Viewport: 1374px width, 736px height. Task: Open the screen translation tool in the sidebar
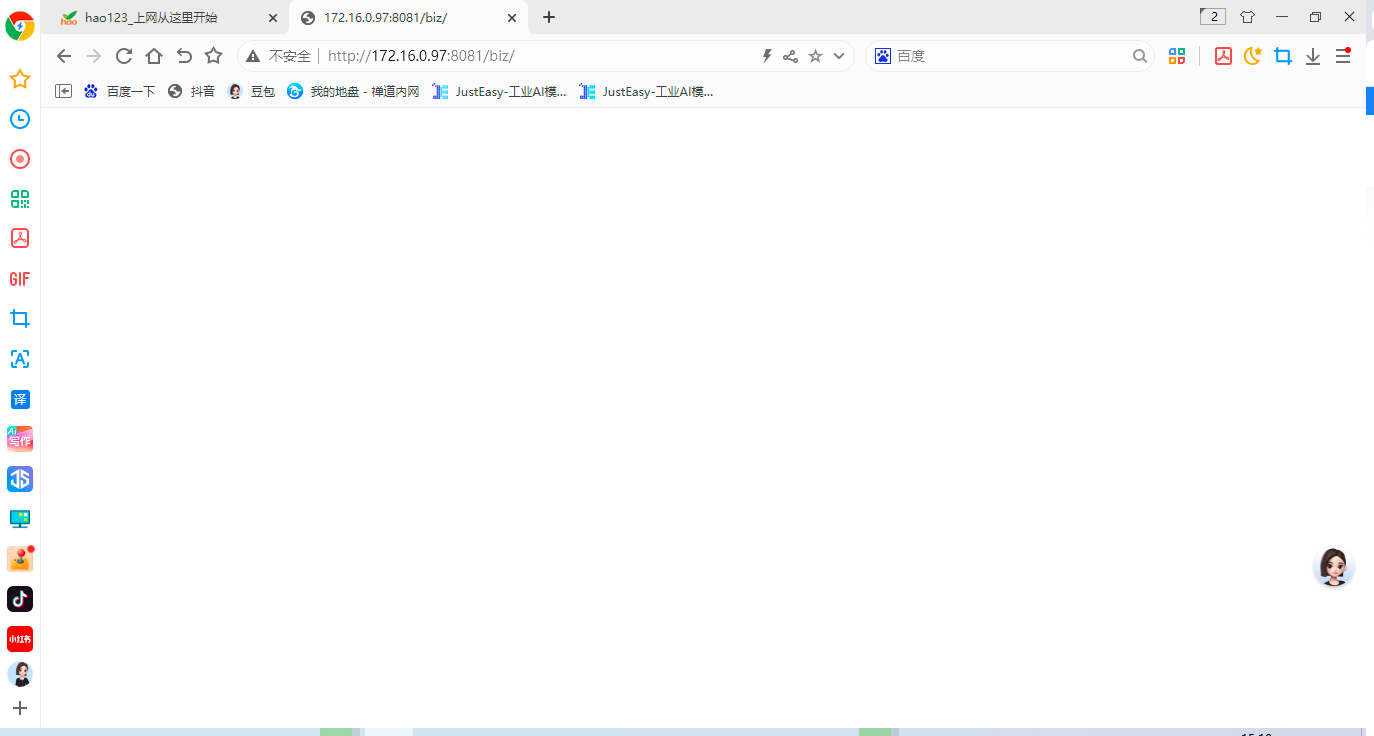click(20, 399)
